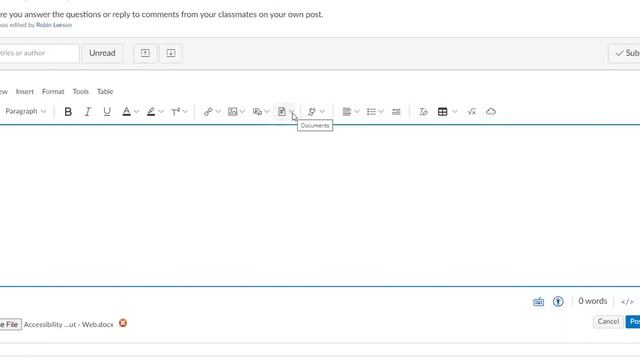640x360 pixels.
Task: Click the insert link icon
Action: (208, 111)
